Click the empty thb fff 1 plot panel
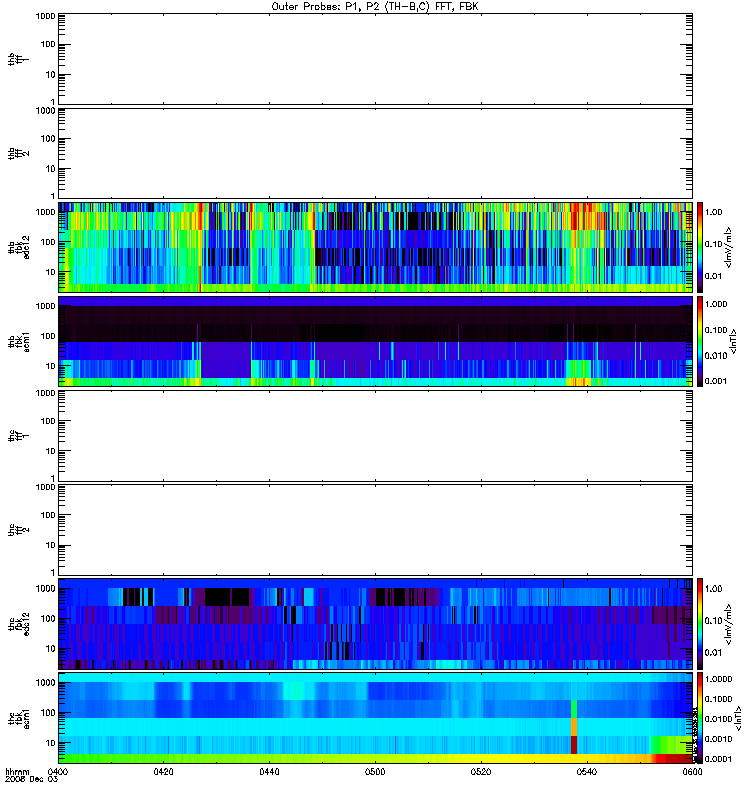This screenshot has width=750, height=800. pyautogui.click(x=375, y=59)
